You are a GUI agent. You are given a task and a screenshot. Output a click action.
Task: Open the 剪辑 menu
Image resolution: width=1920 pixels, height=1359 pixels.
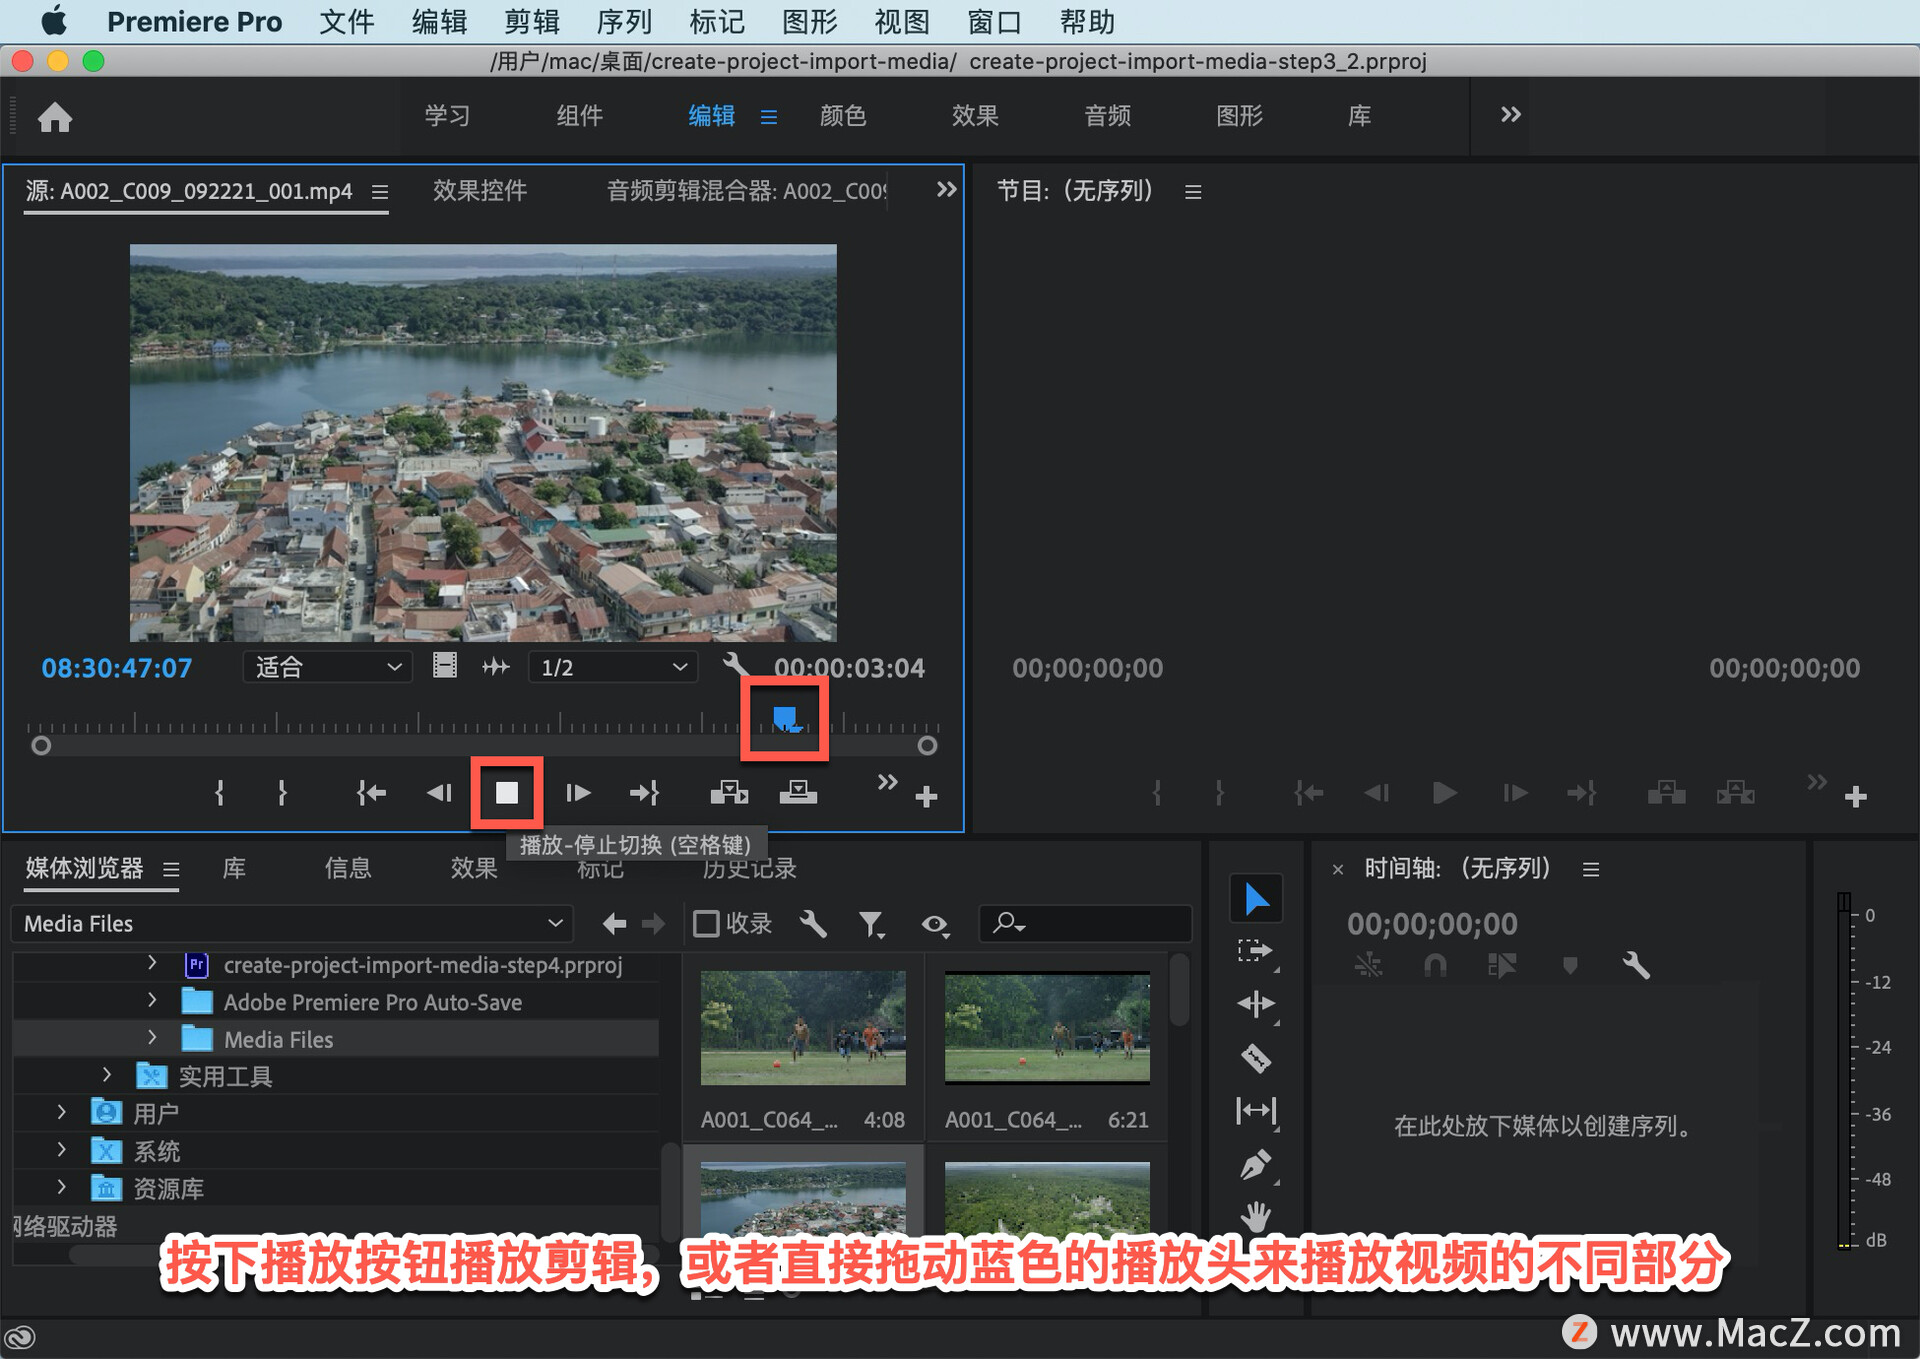(531, 21)
